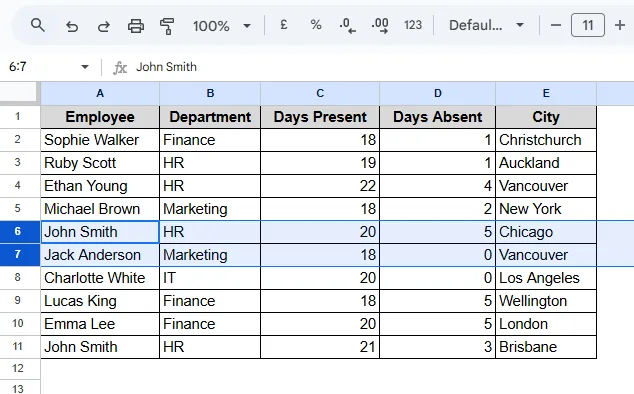Select column C header
This screenshot has height=394, width=634.
click(x=320, y=93)
